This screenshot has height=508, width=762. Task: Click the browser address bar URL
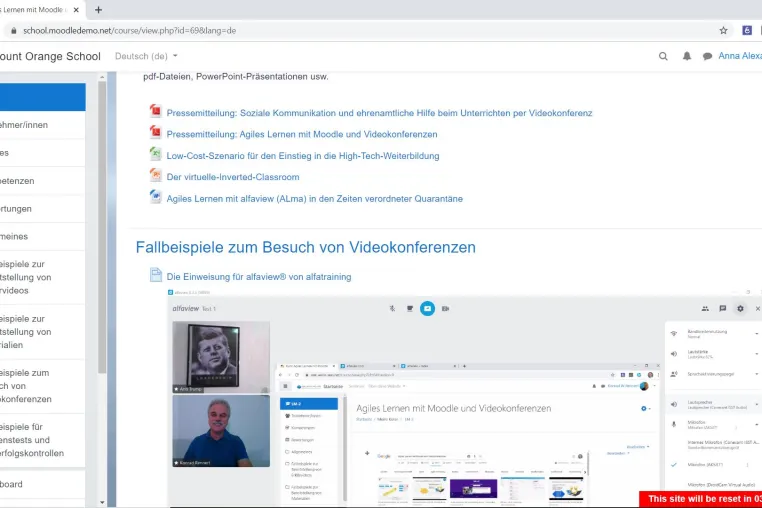coord(129,31)
